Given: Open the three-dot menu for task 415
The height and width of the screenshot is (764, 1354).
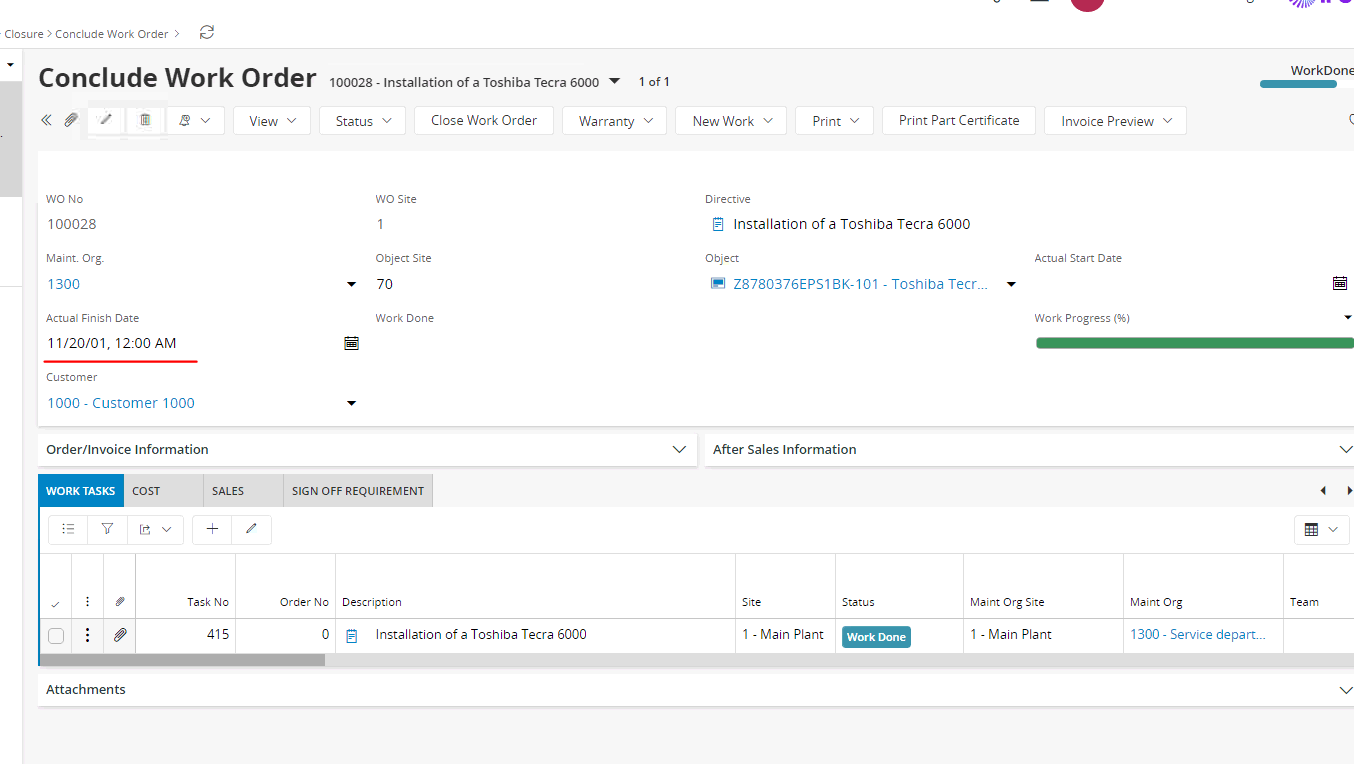Looking at the screenshot, I should pos(88,635).
